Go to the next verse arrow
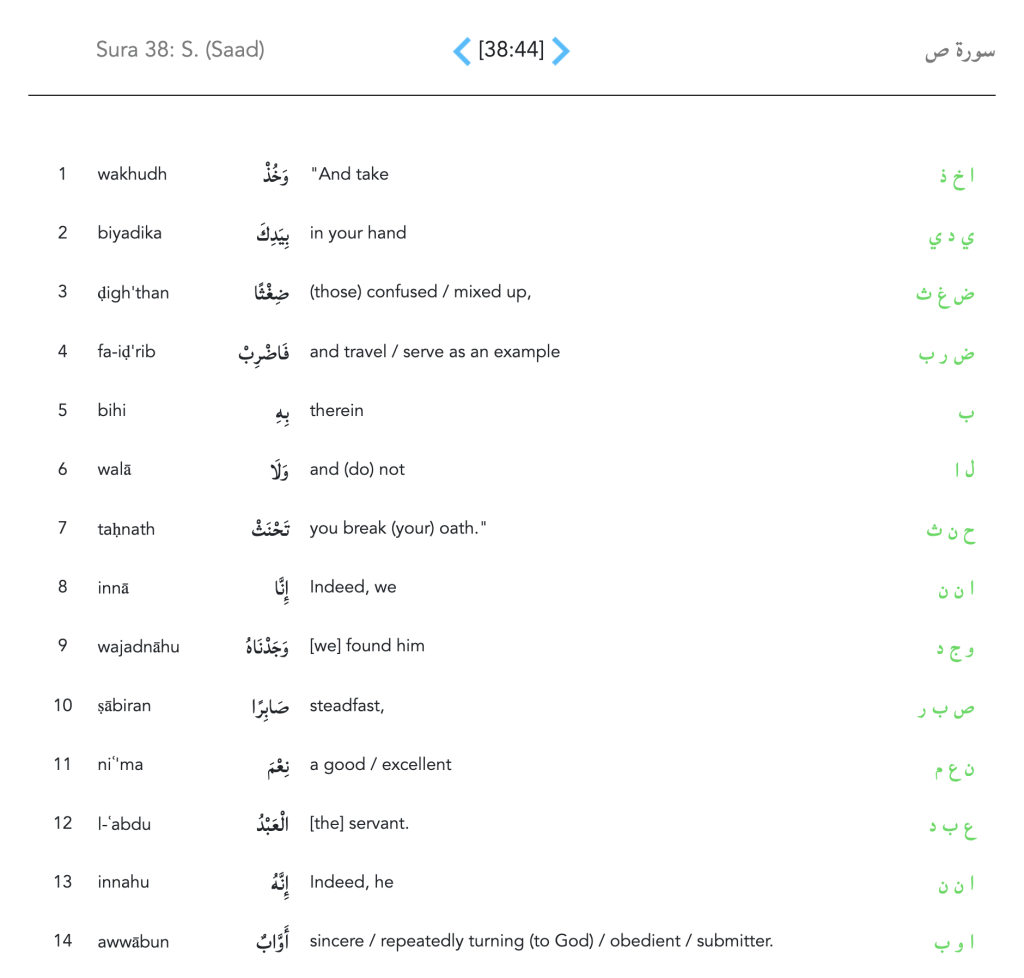Screen dimensions: 1024x978 tap(561, 51)
